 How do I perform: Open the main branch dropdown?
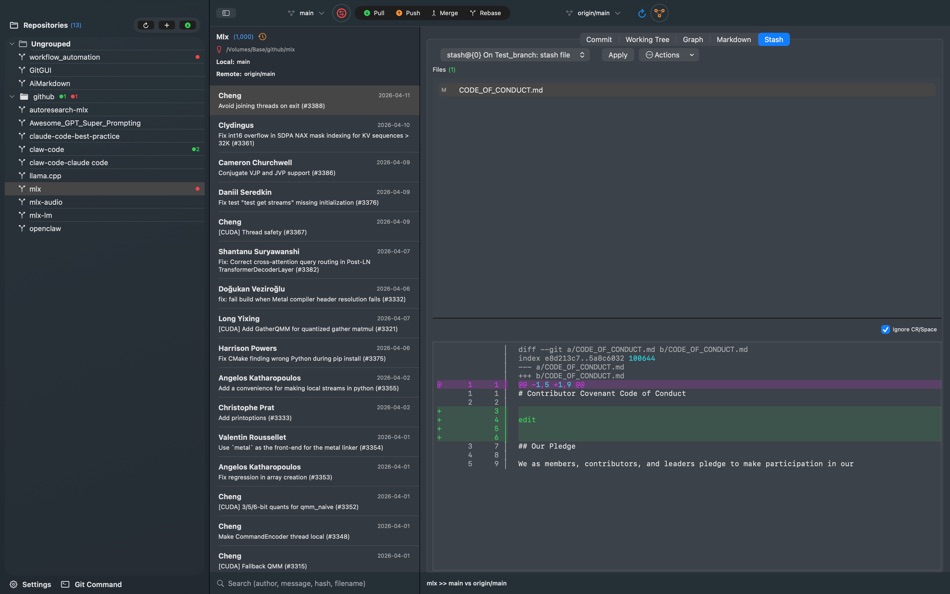pyautogui.click(x=306, y=13)
